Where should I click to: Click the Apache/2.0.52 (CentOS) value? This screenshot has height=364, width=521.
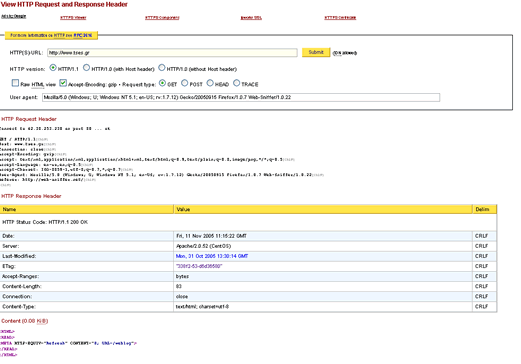point(203,246)
